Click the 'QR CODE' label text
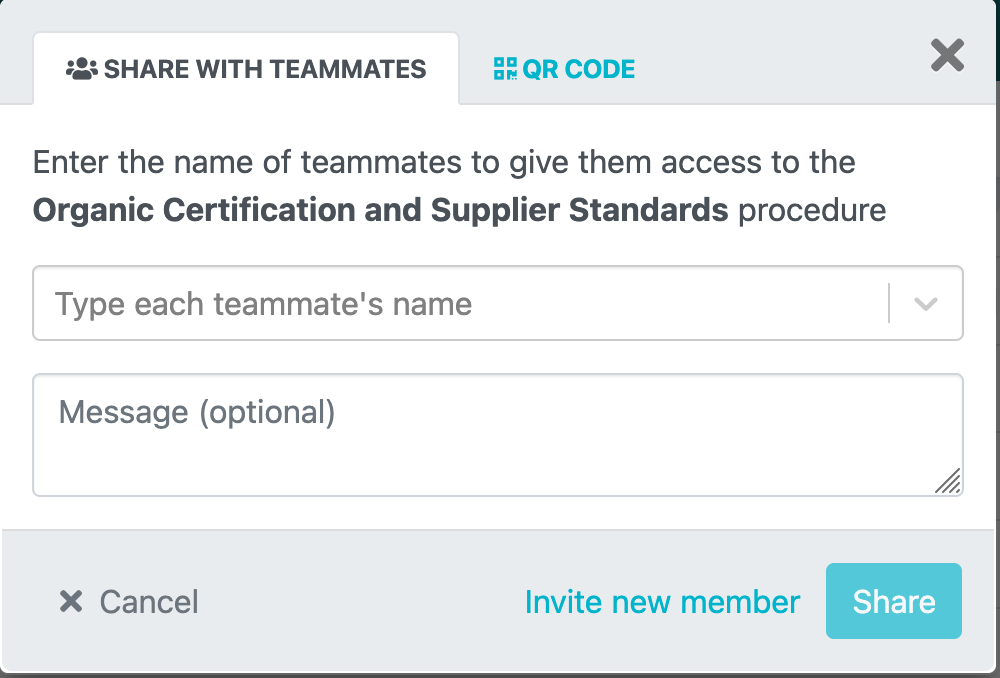Viewport: 1000px width, 678px height. 578,69
